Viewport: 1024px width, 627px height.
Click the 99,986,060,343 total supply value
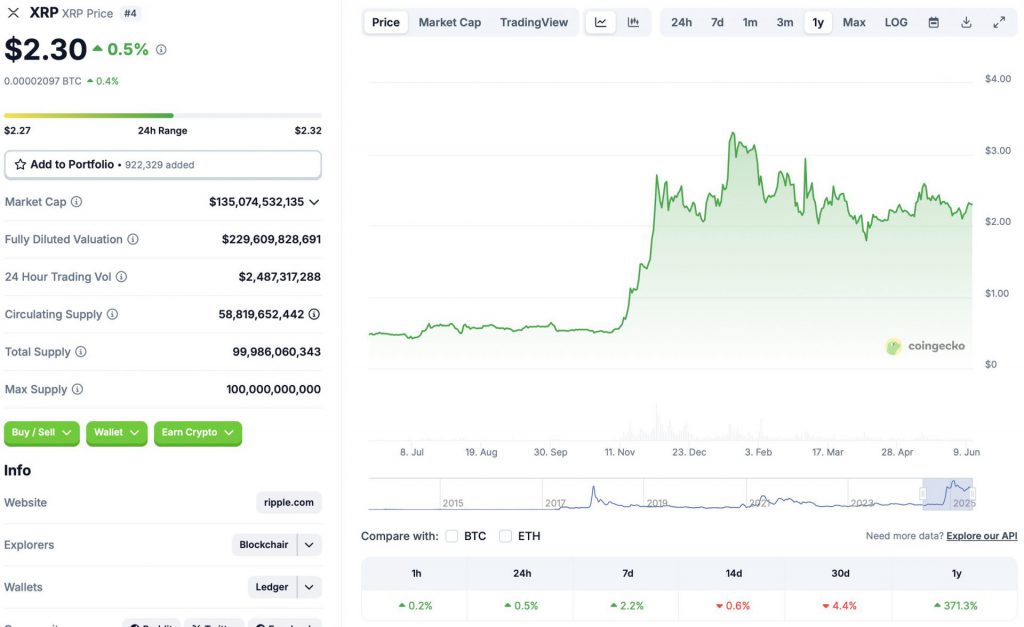coord(277,352)
